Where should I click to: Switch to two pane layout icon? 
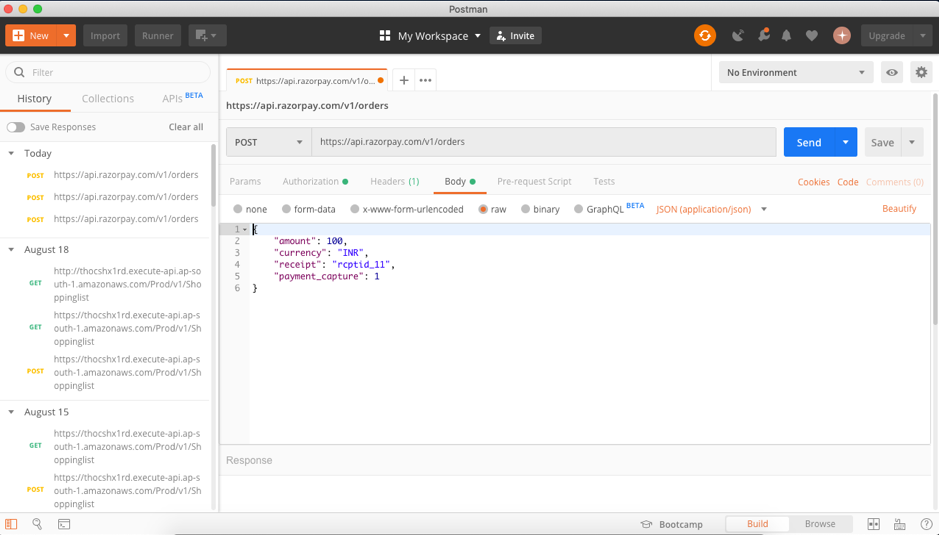click(874, 524)
